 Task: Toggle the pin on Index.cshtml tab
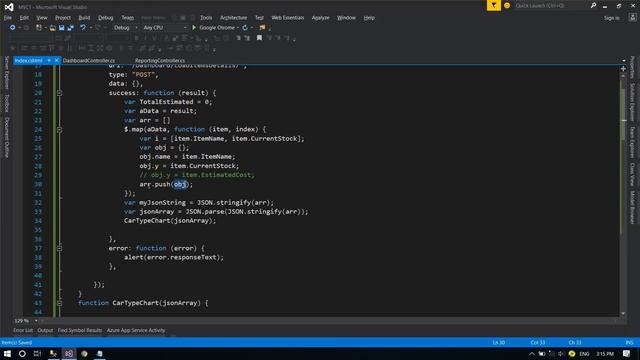coord(49,60)
